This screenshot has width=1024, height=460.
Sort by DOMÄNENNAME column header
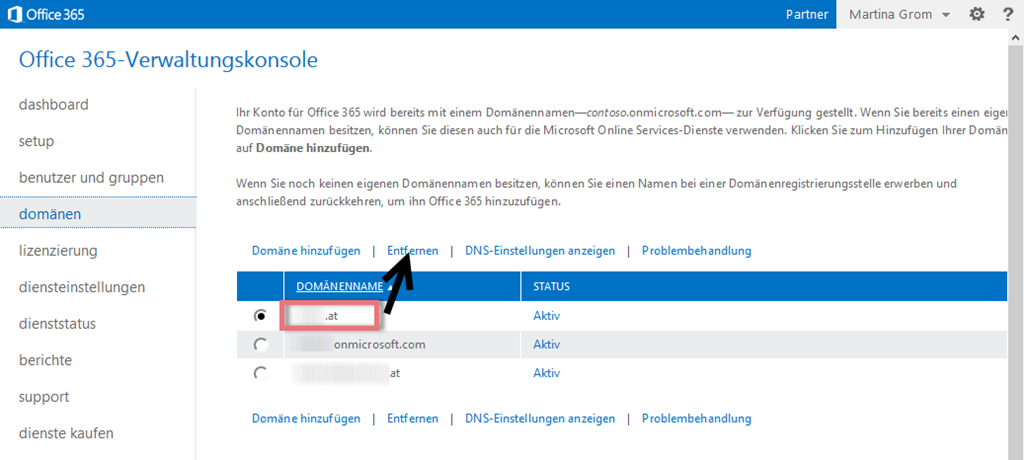coord(340,286)
